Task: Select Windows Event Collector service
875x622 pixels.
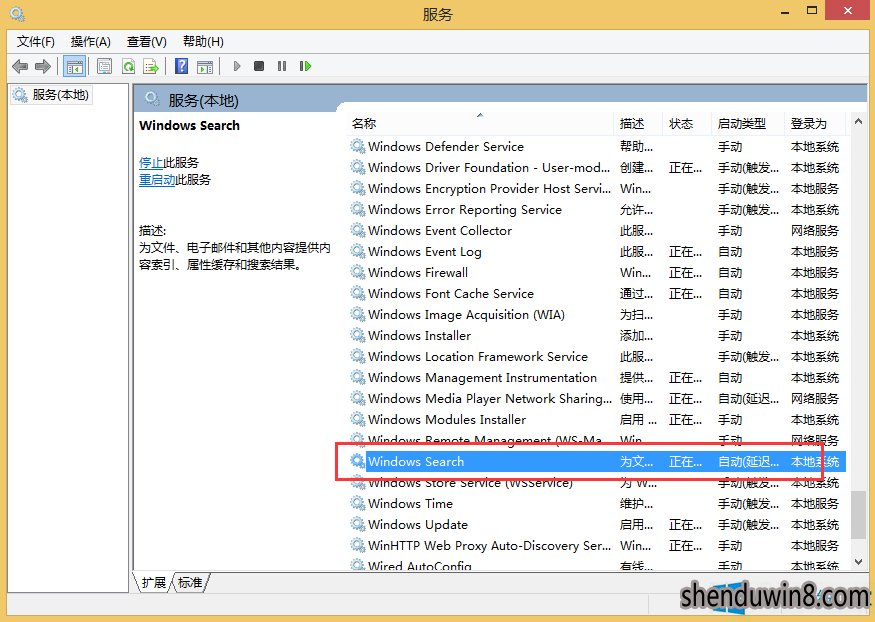Action: click(x=597, y=230)
